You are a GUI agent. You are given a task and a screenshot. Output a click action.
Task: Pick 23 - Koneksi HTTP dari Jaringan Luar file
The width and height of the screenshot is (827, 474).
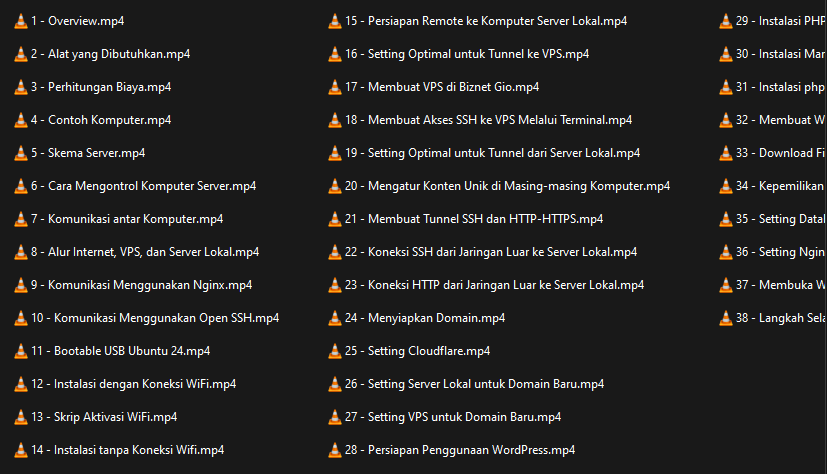495,285
